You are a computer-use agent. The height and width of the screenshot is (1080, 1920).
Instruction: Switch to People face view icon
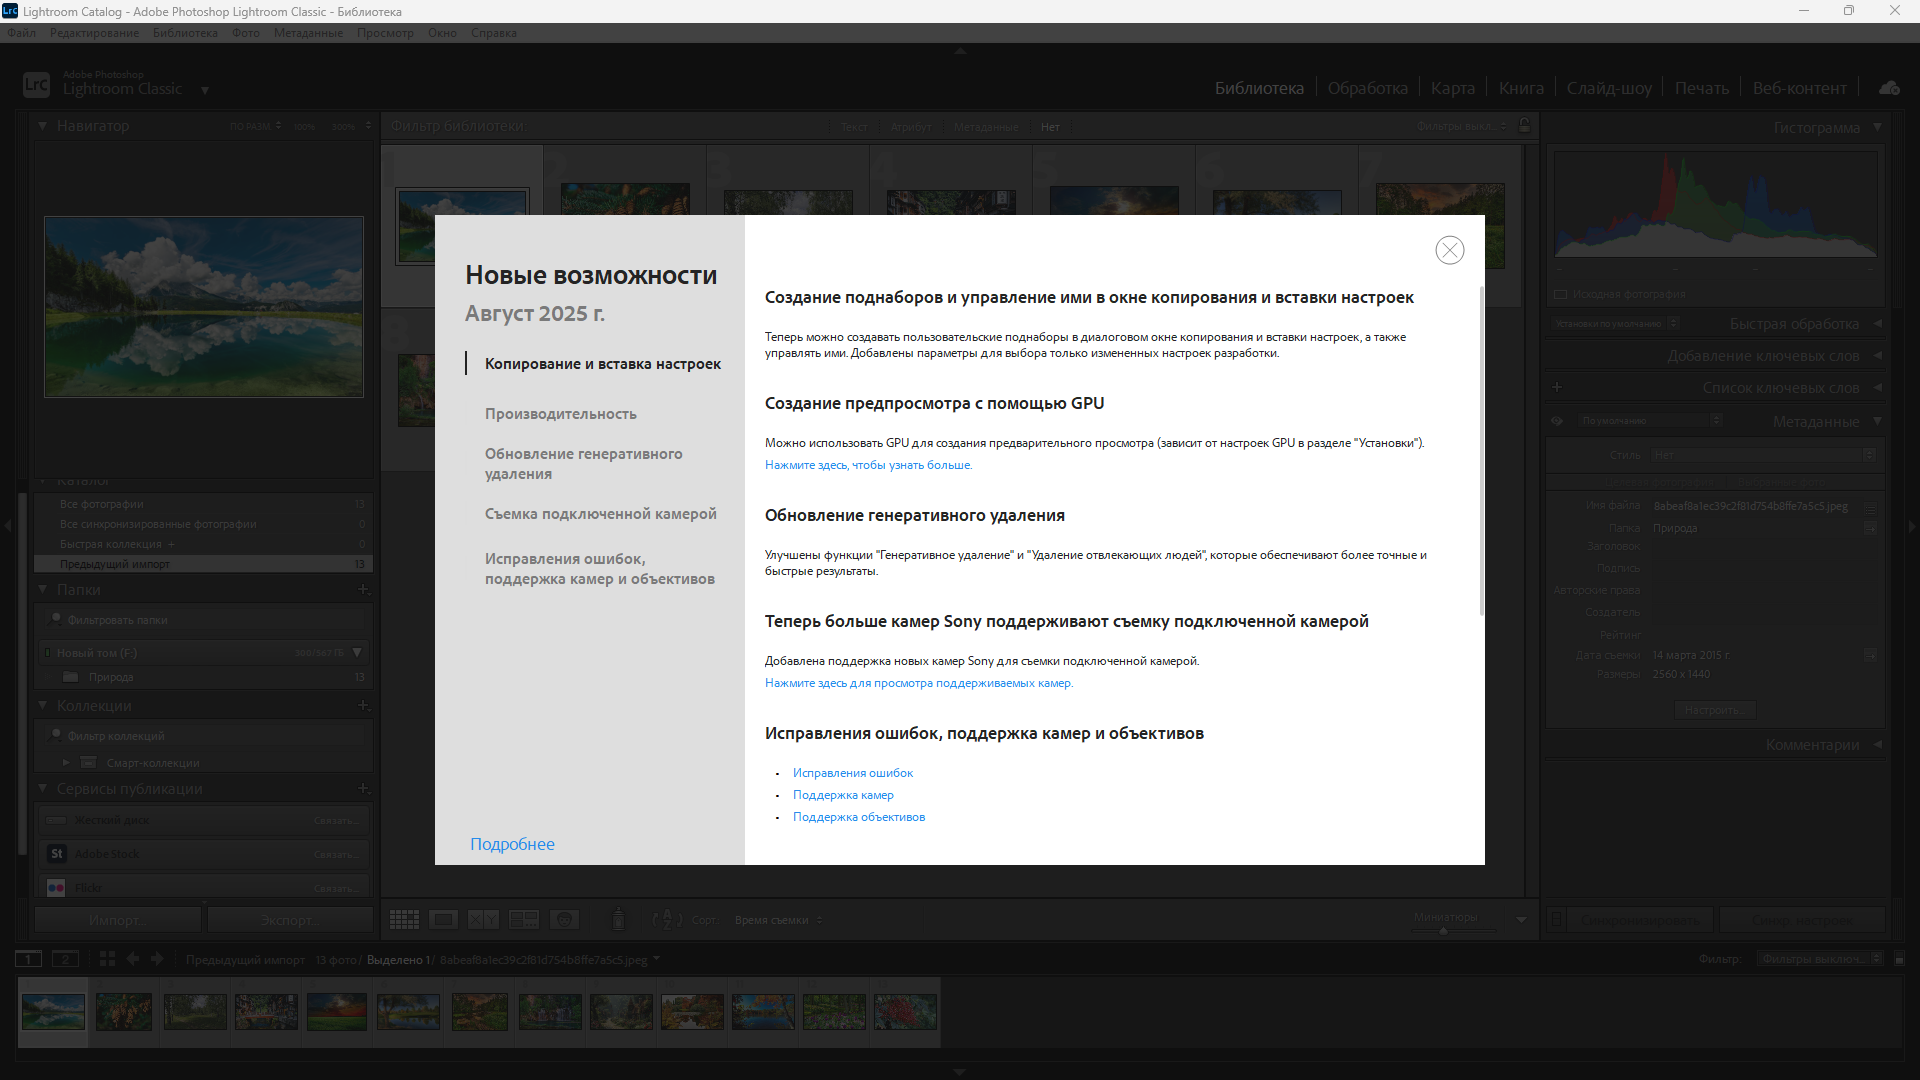point(564,920)
